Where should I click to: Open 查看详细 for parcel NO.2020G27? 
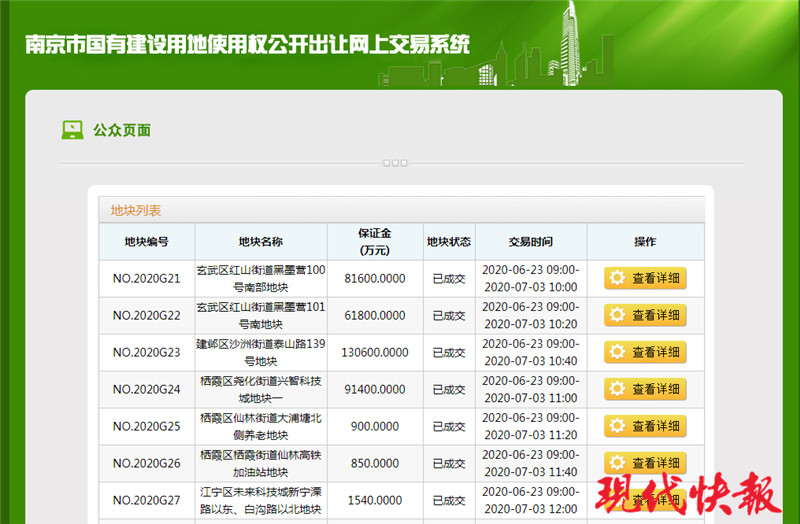[645, 499]
